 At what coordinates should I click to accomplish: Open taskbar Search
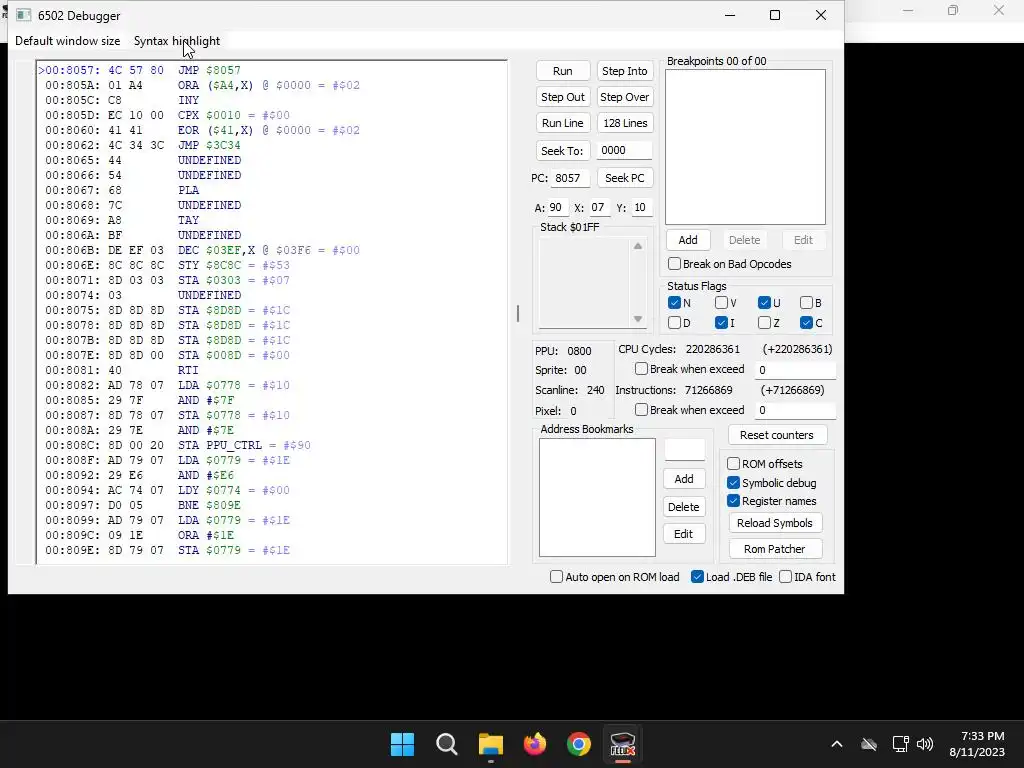[447, 744]
